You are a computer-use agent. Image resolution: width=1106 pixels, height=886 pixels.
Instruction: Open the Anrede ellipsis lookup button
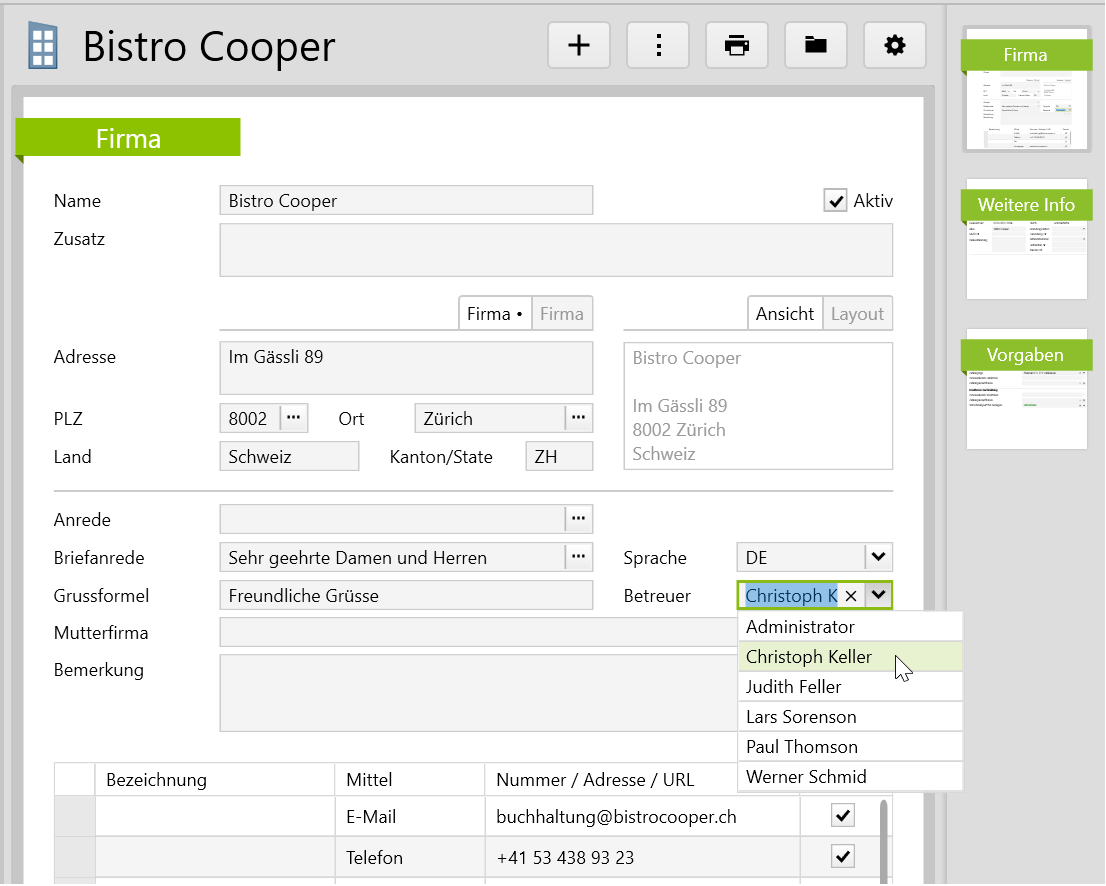pyautogui.click(x=579, y=519)
